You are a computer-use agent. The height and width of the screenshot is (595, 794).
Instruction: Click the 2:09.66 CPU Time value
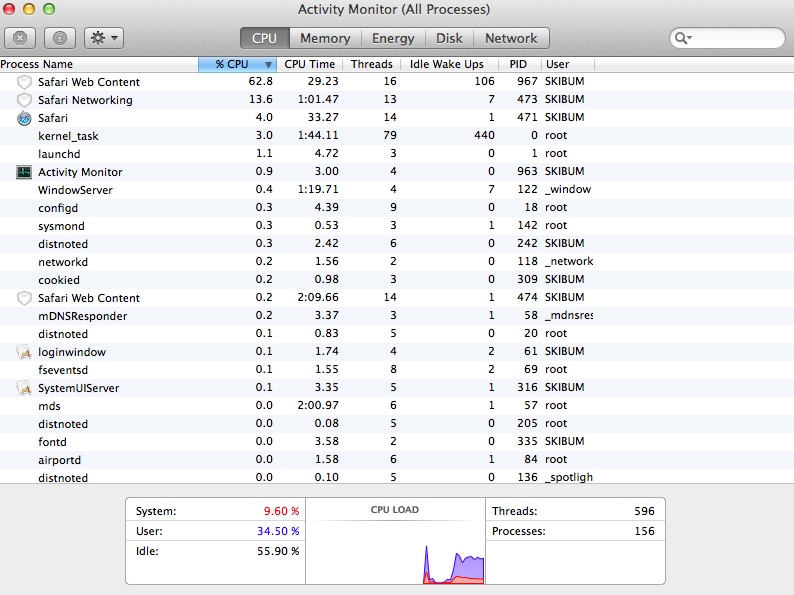coord(318,297)
